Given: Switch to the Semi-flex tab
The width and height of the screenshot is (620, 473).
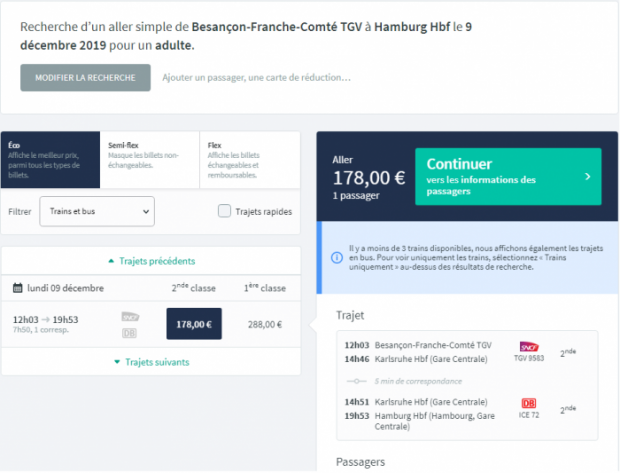Looking at the screenshot, I should [149, 160].
